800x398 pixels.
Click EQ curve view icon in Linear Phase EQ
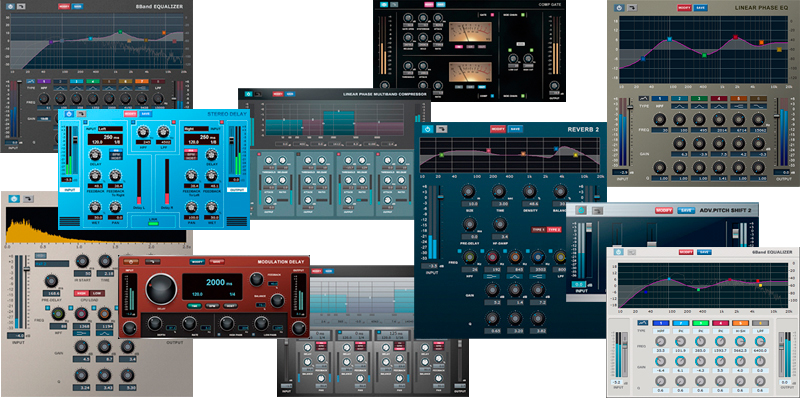[x=644, y=98]
